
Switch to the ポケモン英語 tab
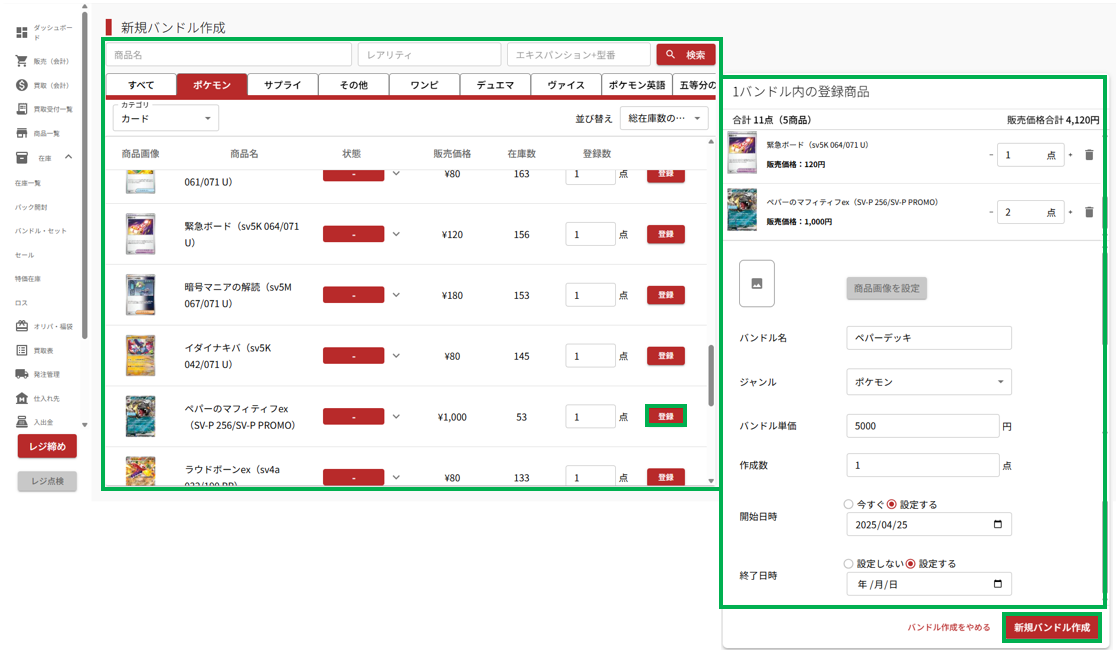(x=637, y=85)
